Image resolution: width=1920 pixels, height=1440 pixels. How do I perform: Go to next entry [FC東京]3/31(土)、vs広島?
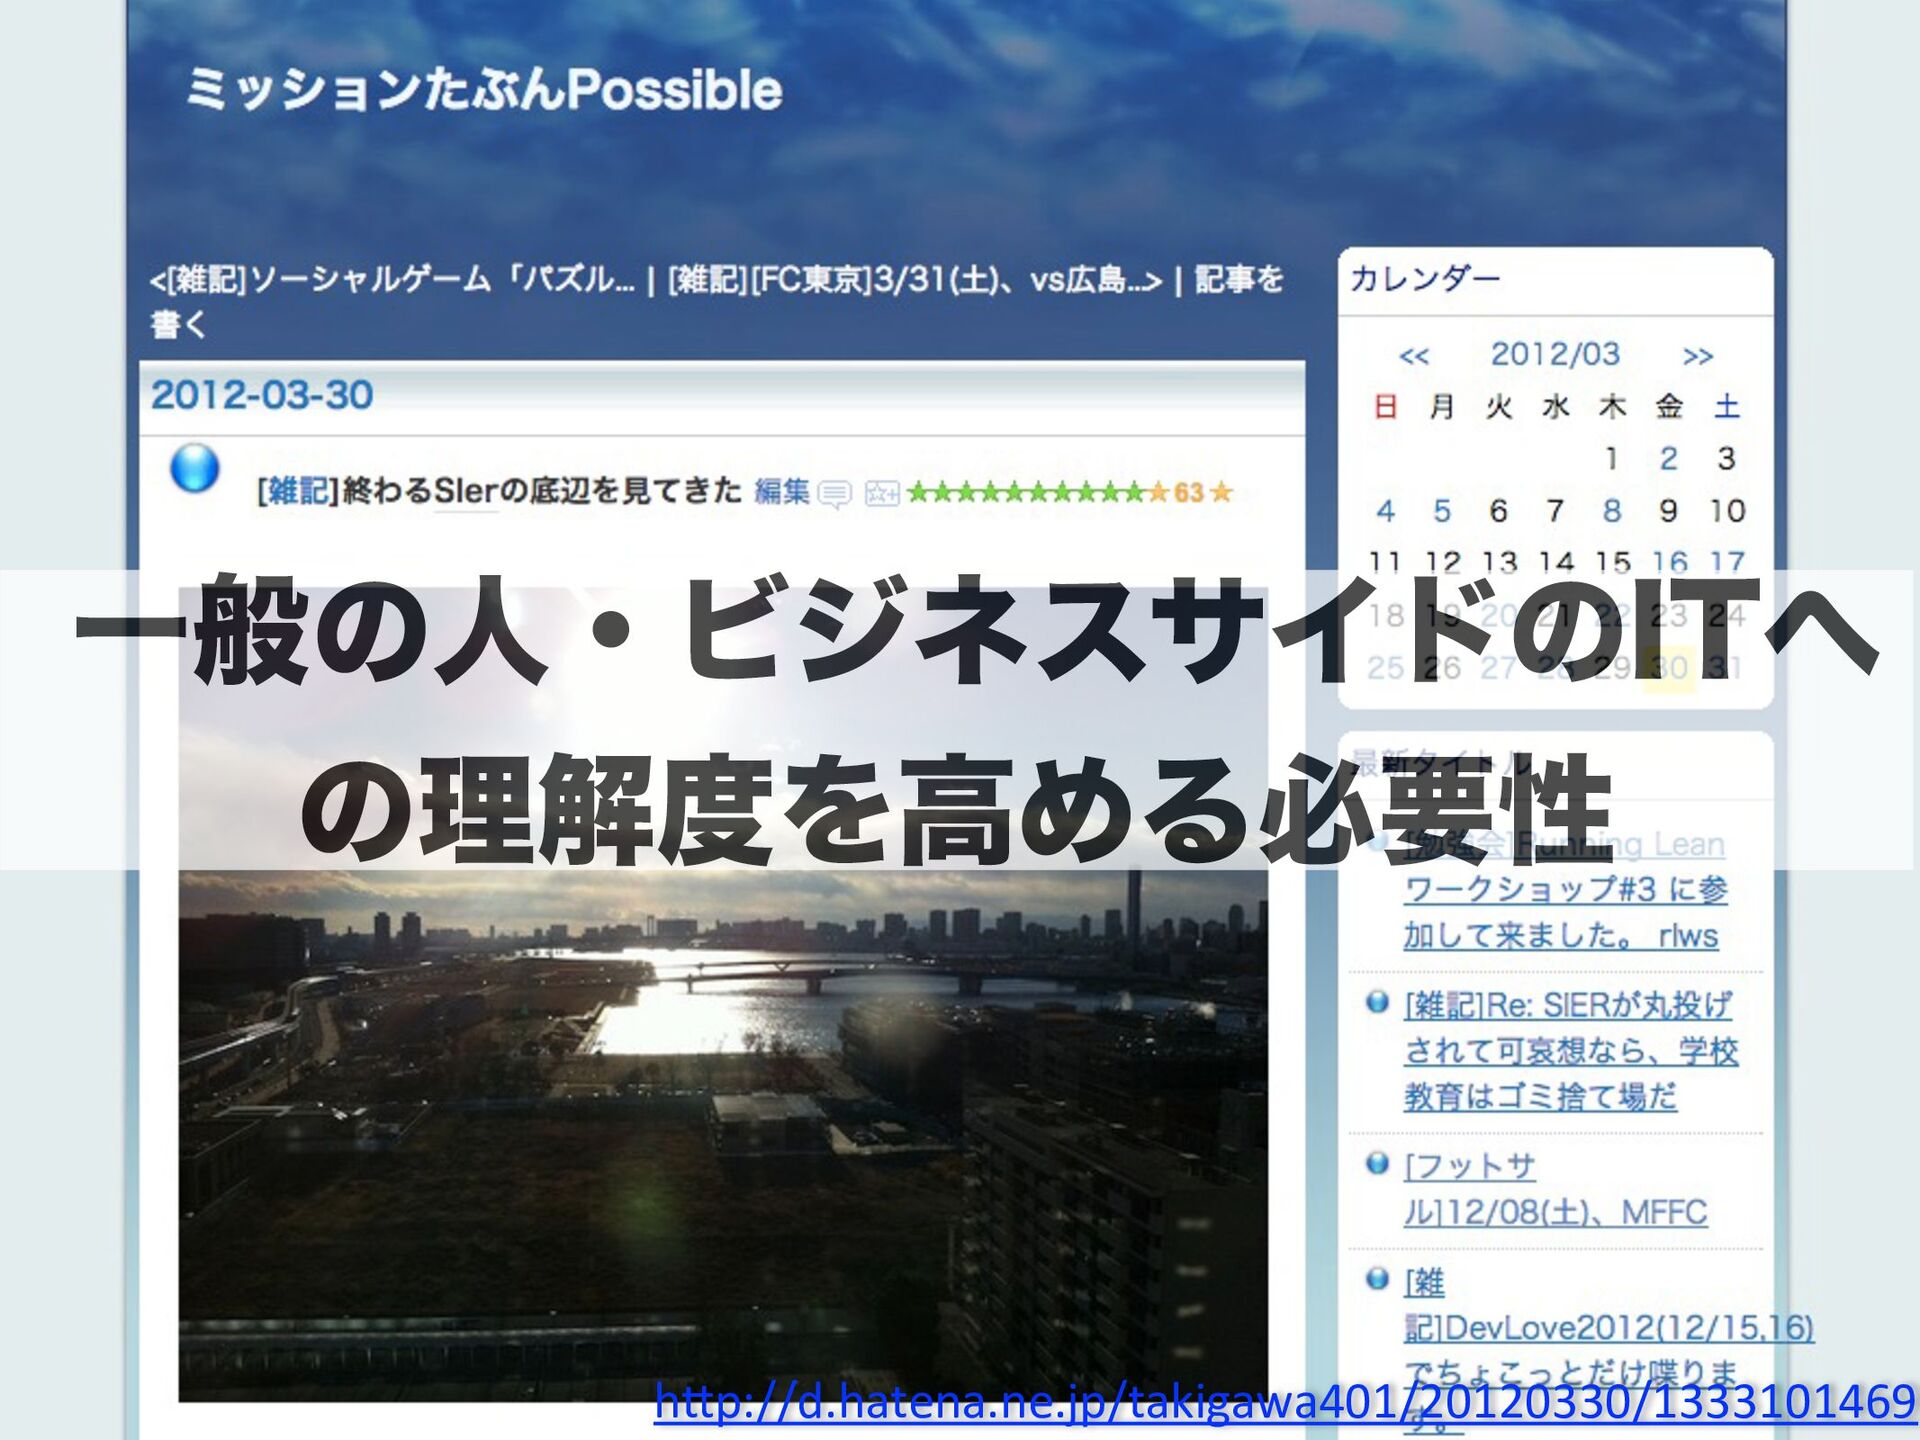(x=915, y=279)
